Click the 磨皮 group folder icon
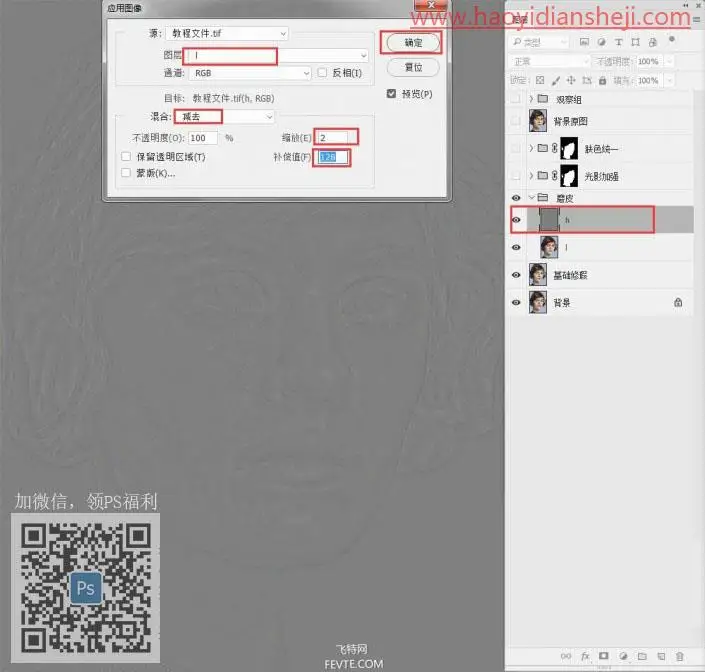This screenshot has height=672, width=705. point(543,197)
